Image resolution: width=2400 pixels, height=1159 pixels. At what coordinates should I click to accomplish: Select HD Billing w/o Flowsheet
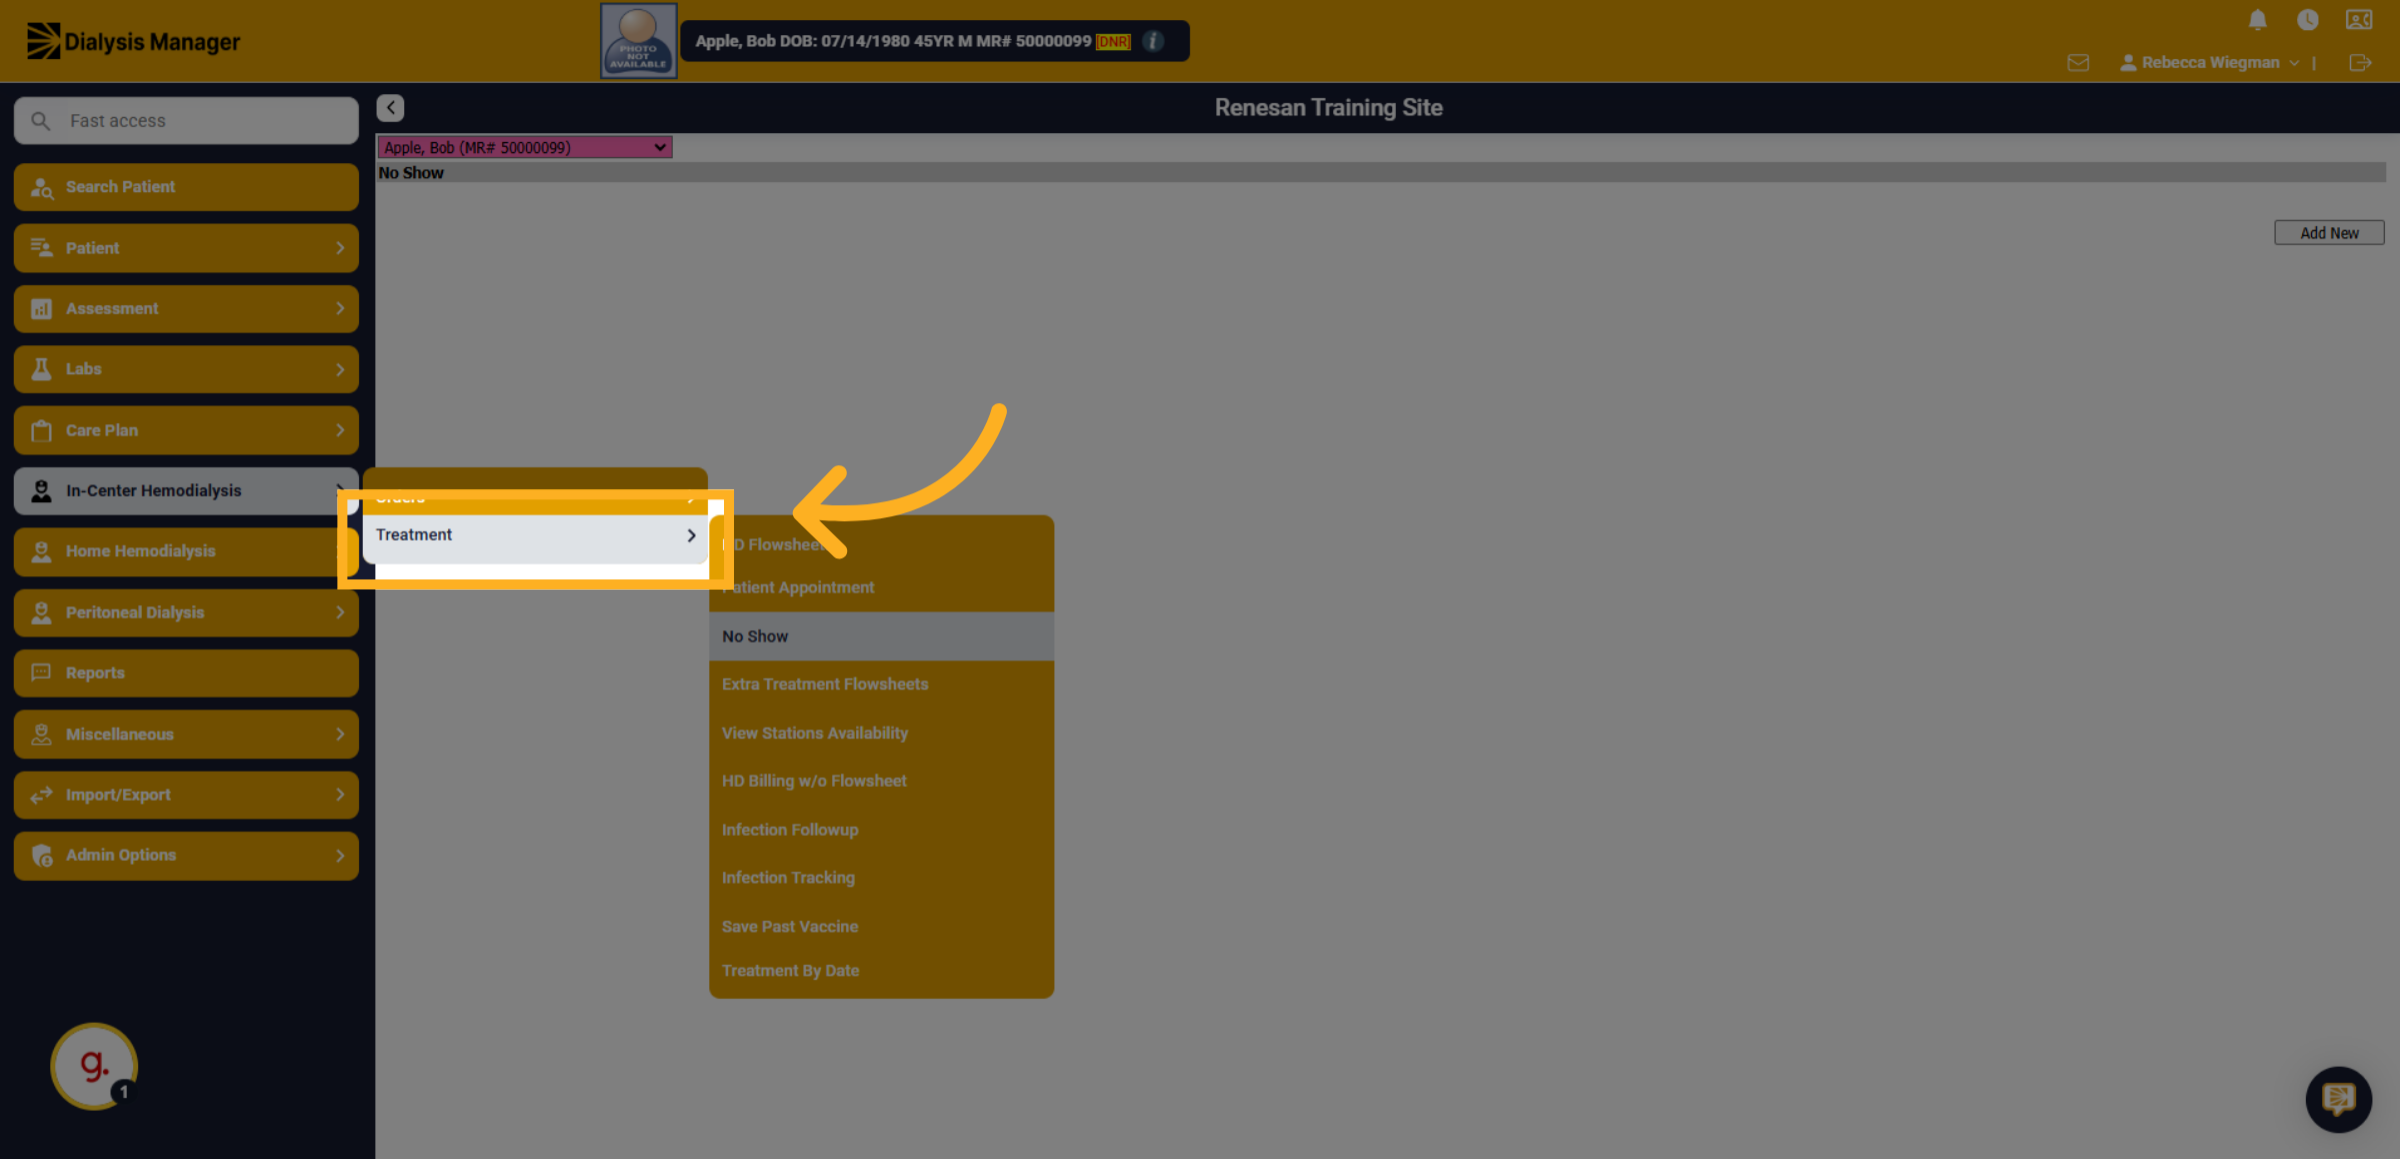click(881, 781)
